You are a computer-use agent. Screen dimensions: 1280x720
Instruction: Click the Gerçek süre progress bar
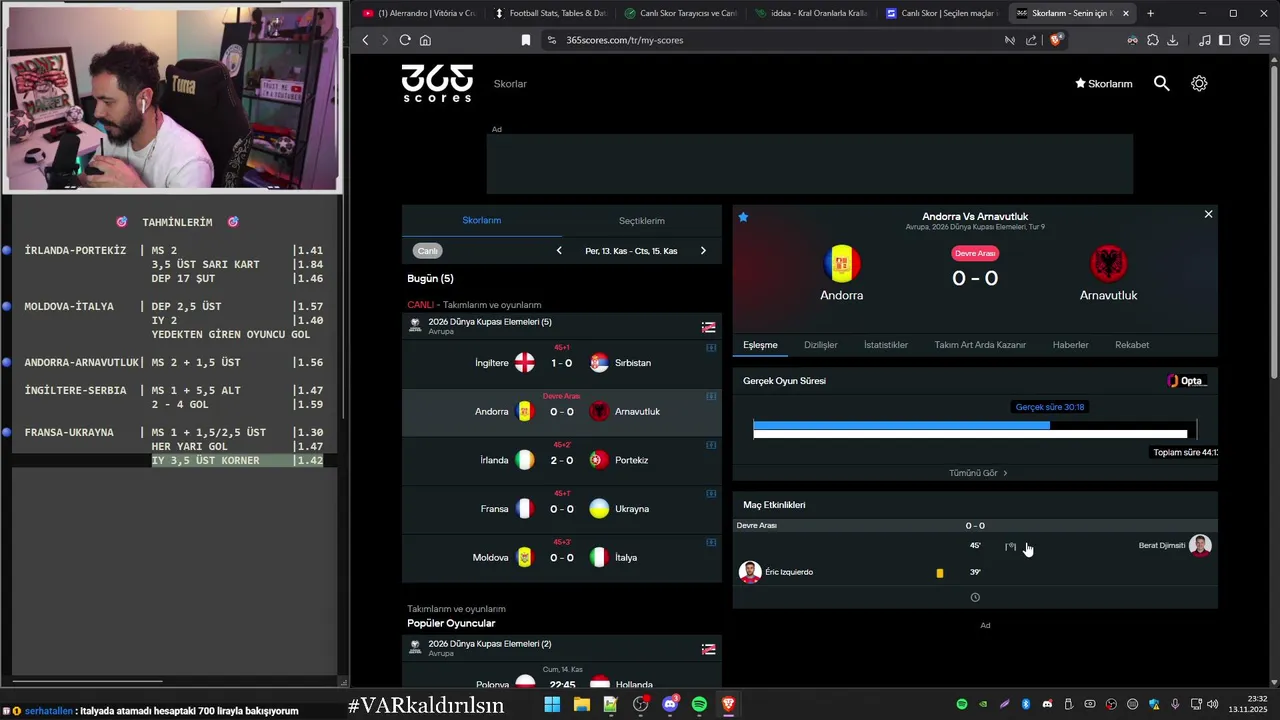[901, 425]
